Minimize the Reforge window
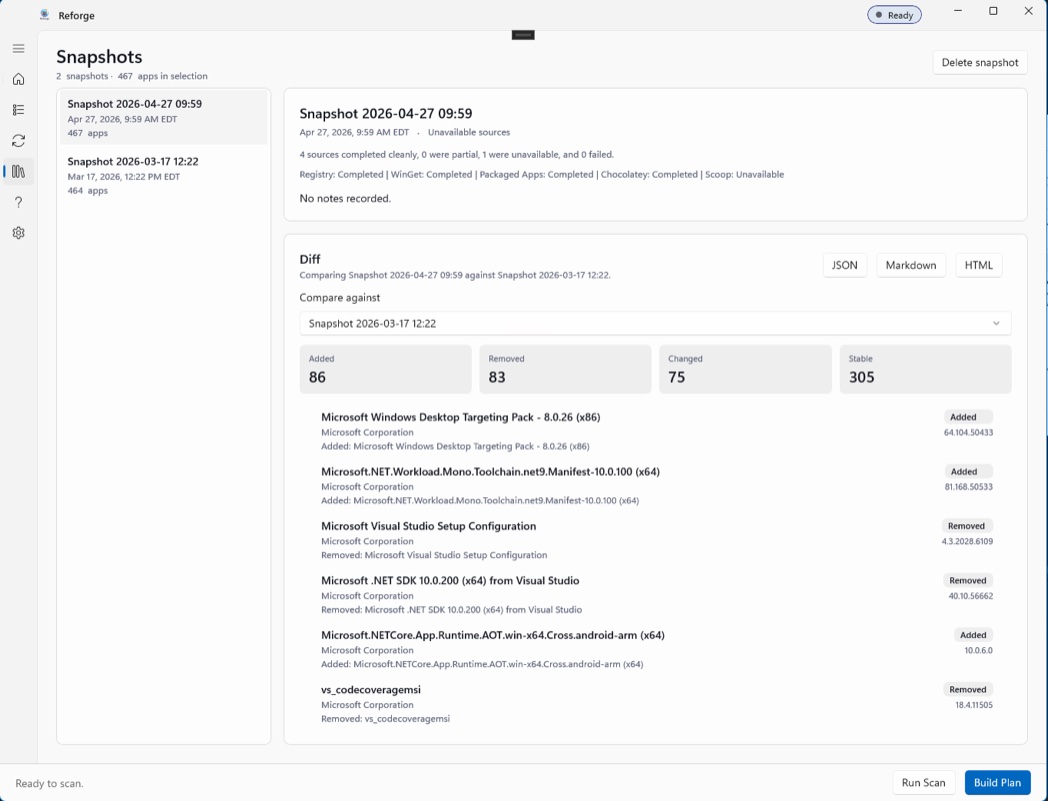Viewport: 1048px width, 801px height. 958,11
